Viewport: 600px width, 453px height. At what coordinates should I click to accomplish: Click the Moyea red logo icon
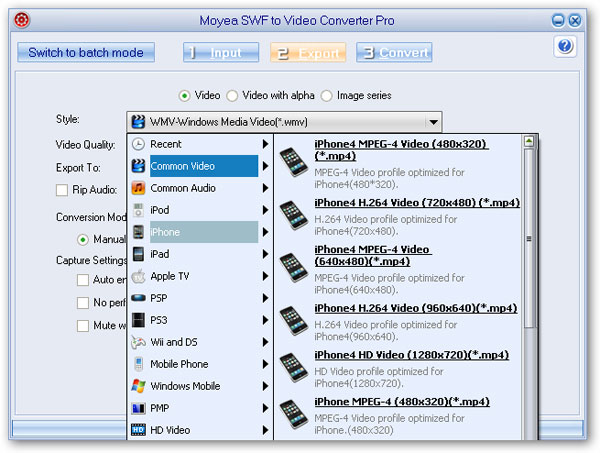pyautogui.click(x=22, y=20)
